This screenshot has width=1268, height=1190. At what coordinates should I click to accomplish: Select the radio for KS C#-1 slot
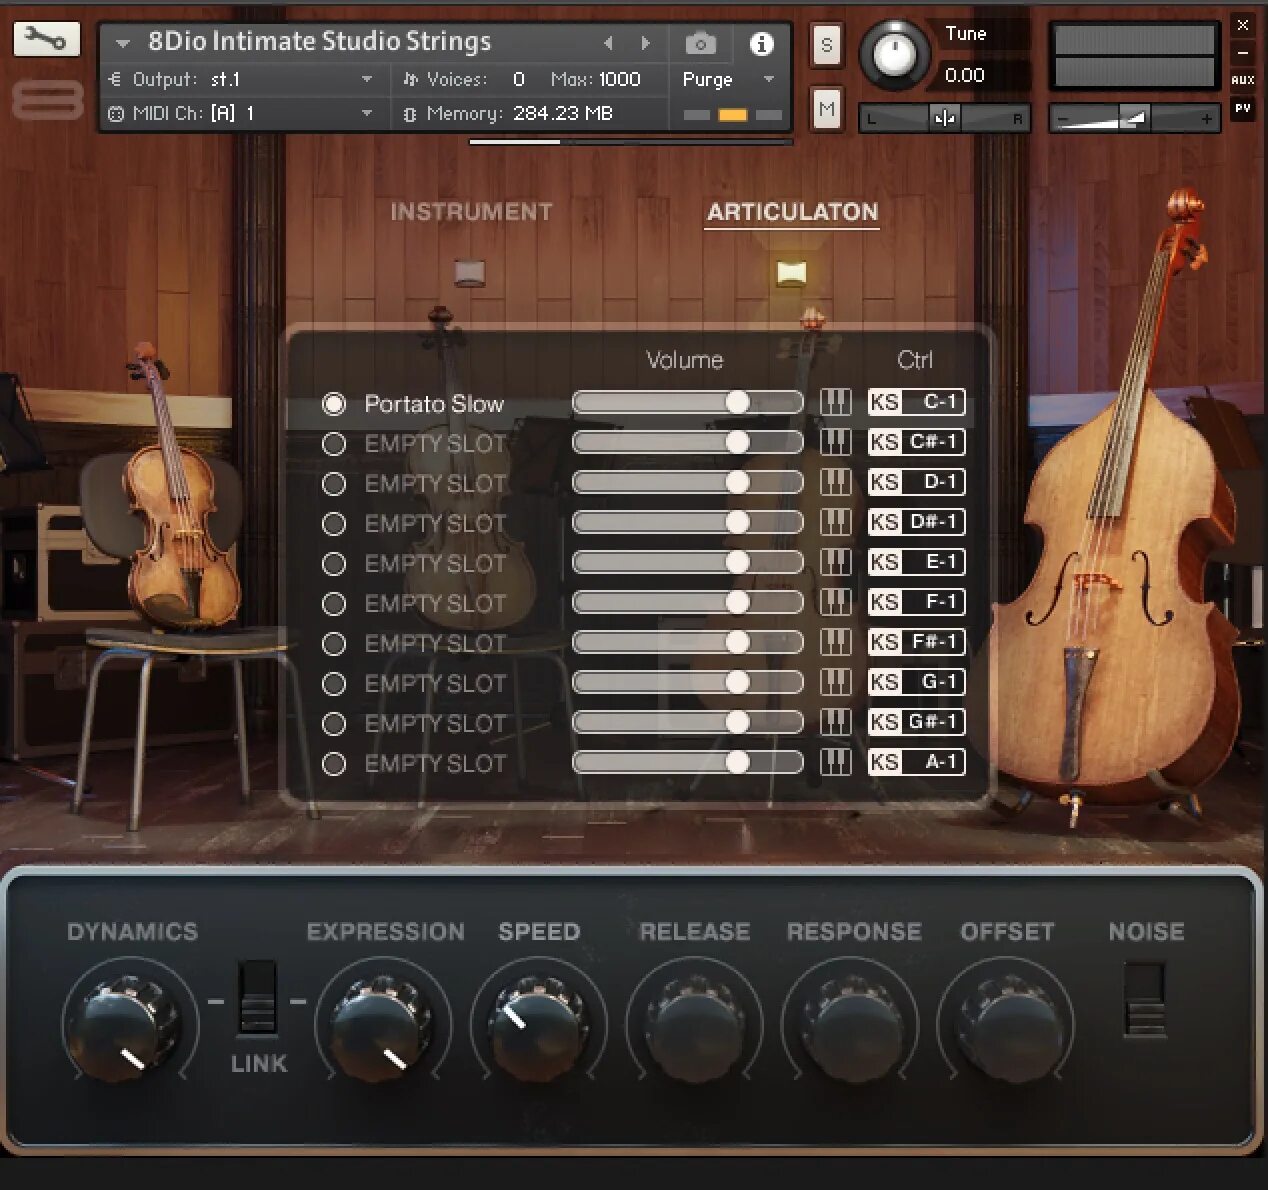point(334,444)
